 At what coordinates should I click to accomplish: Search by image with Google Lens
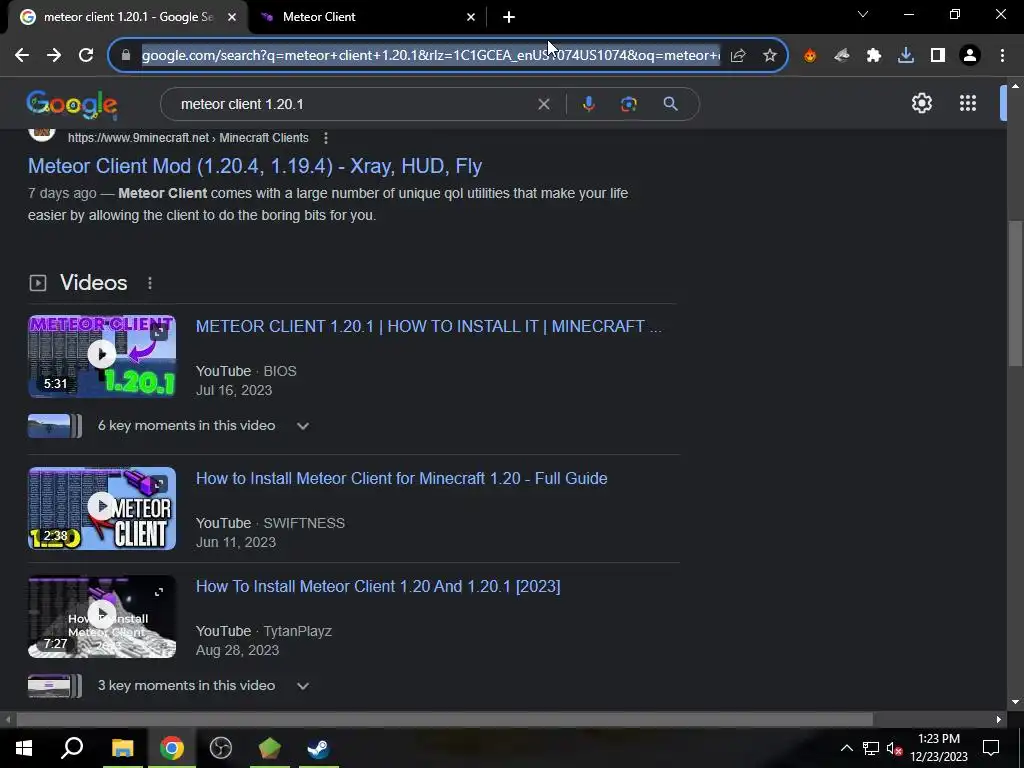click(x=628, y=104)
